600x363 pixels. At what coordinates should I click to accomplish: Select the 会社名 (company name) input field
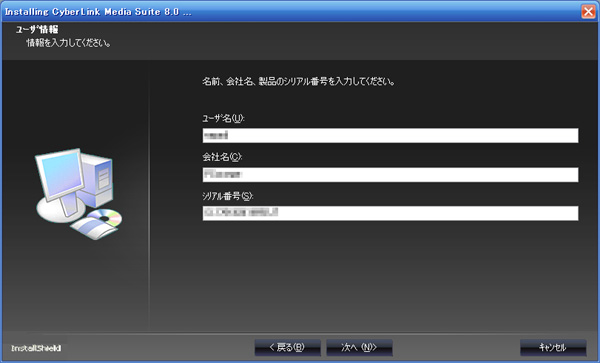click(390, 174)
